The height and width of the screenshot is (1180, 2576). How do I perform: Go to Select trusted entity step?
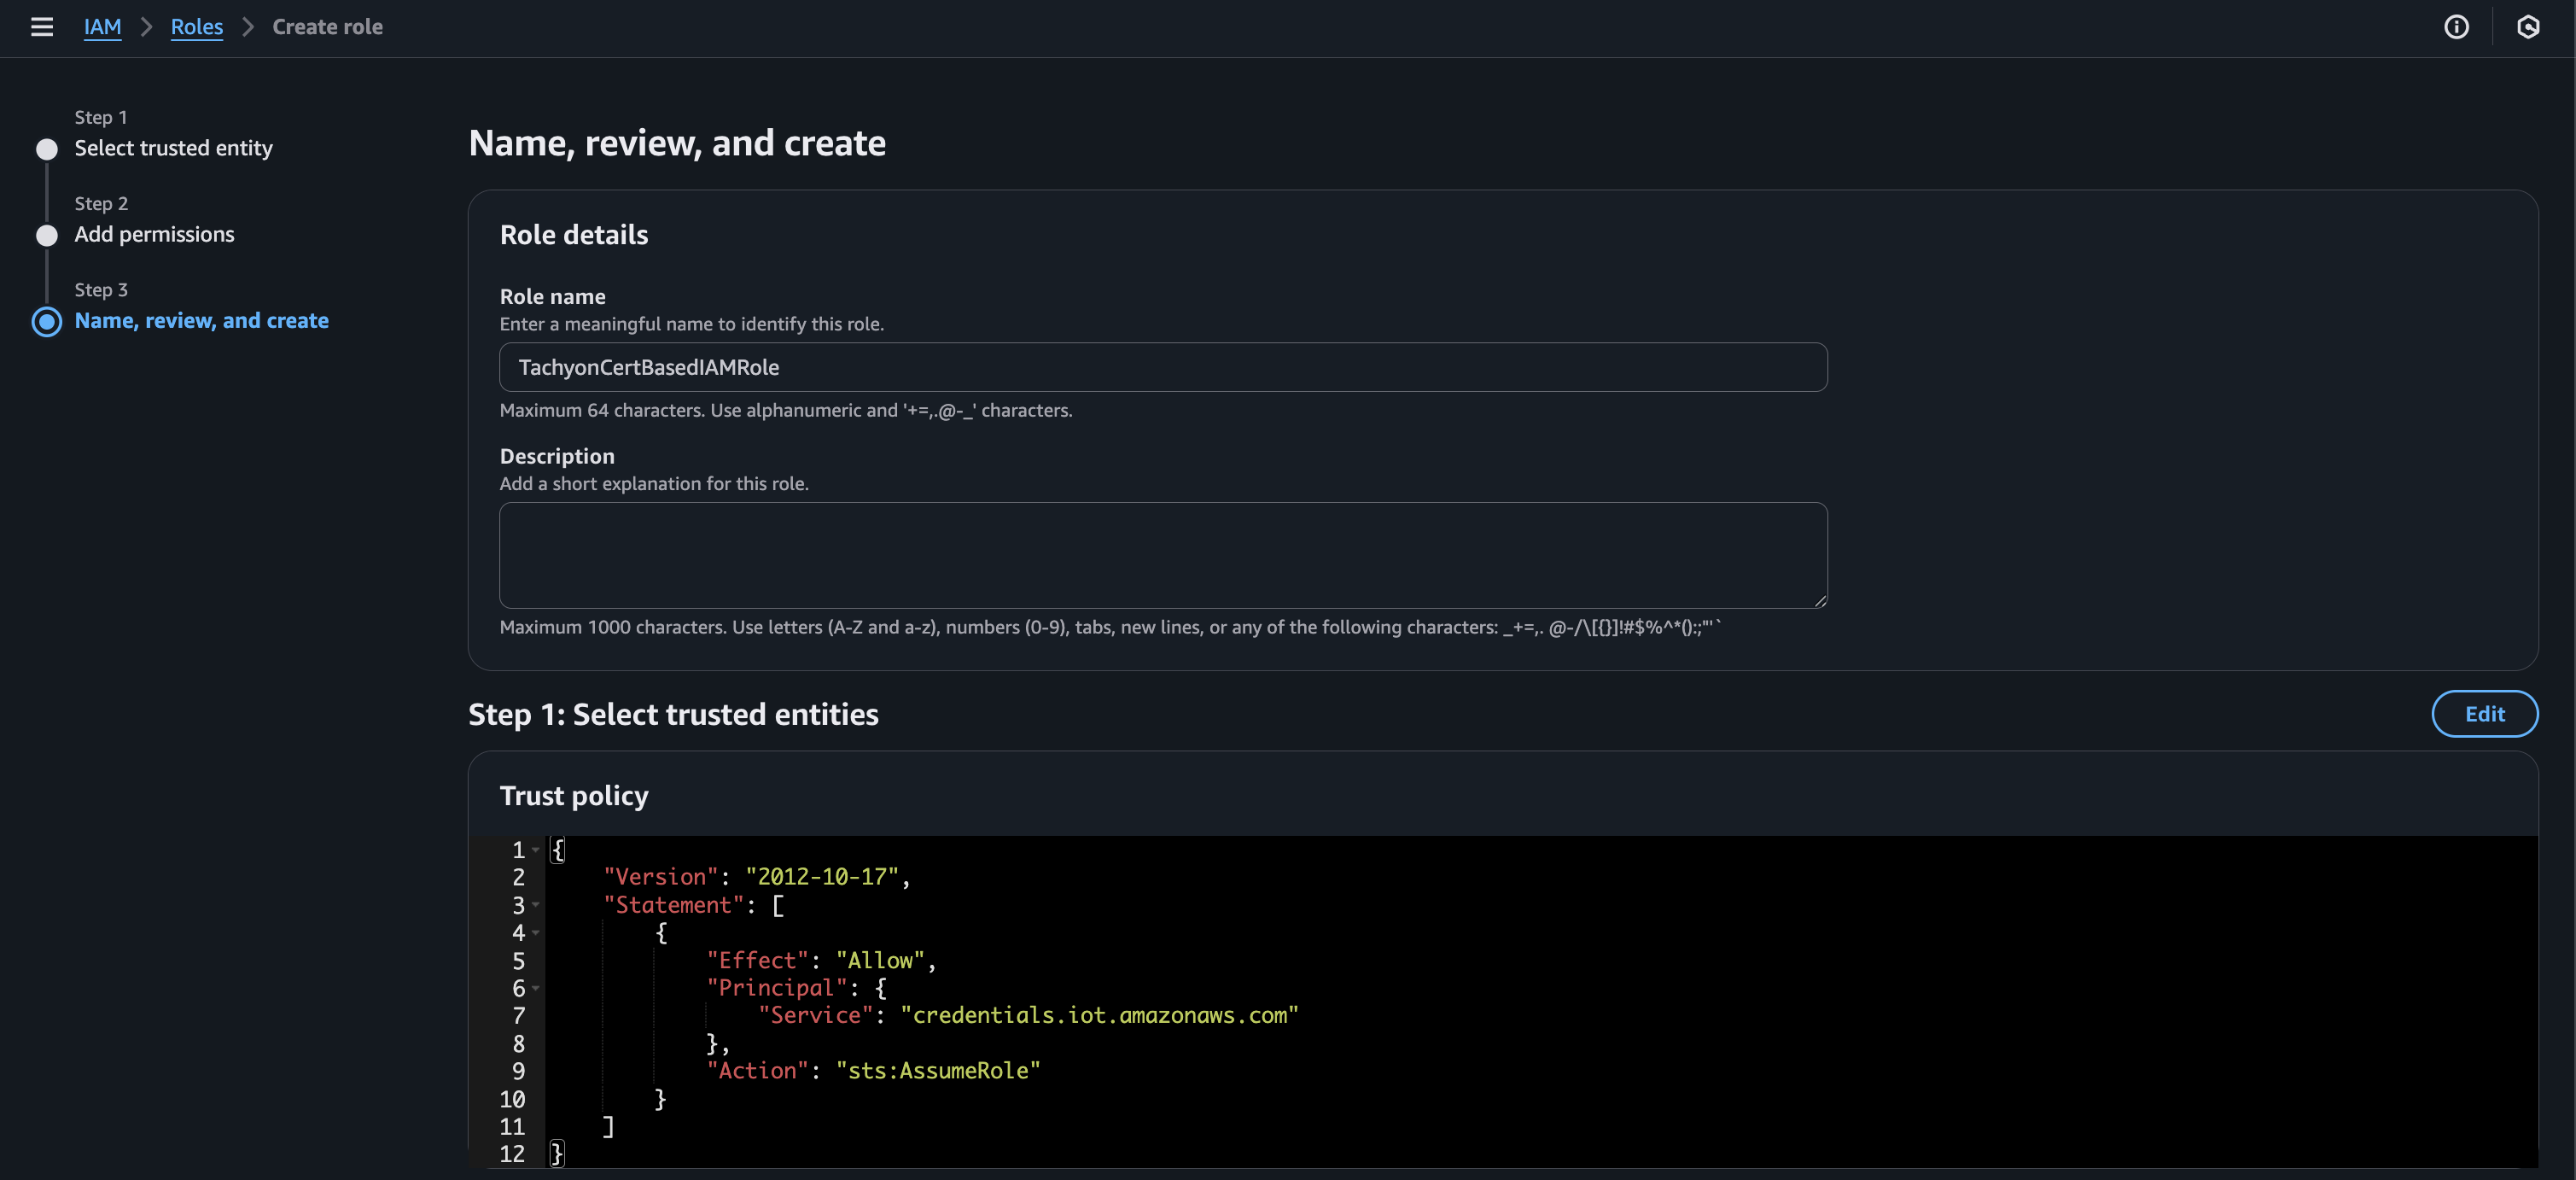point(173,148)
